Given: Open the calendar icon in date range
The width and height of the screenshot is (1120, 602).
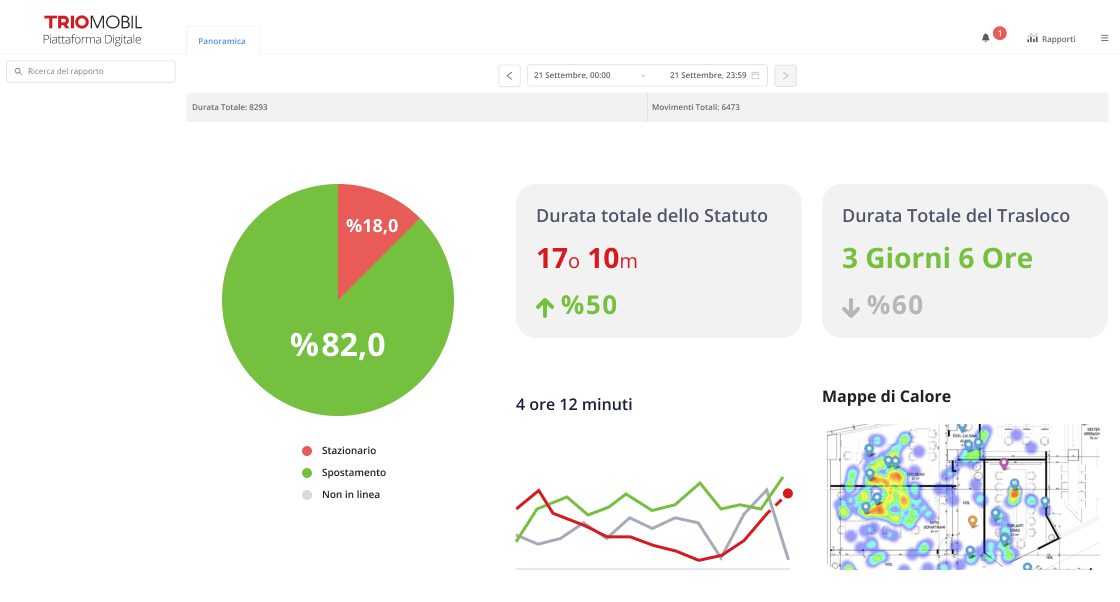Looking at the screenshot, I should (755, 75).
